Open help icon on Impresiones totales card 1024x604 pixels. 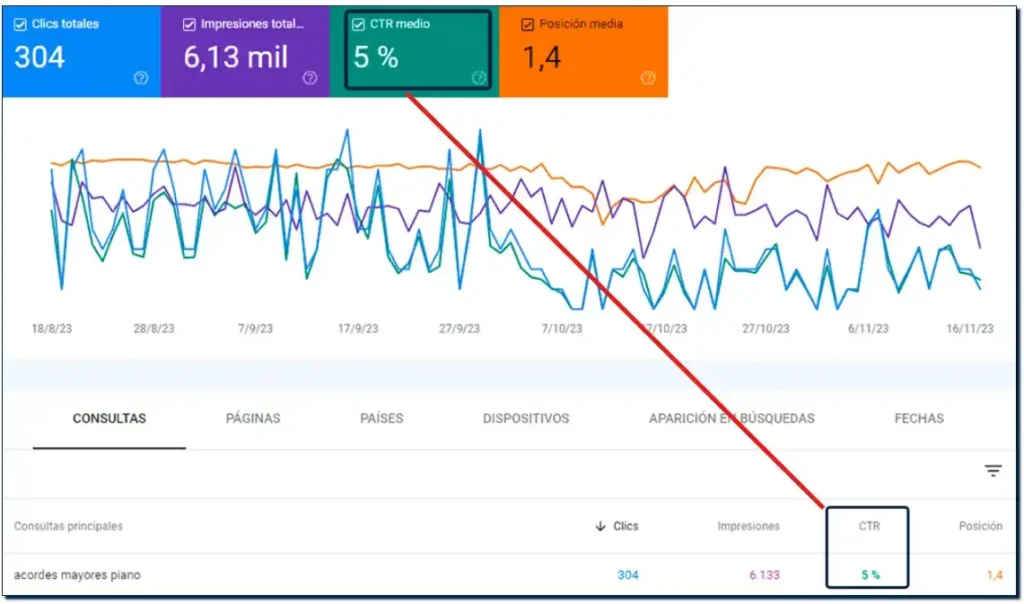[310, 78]
